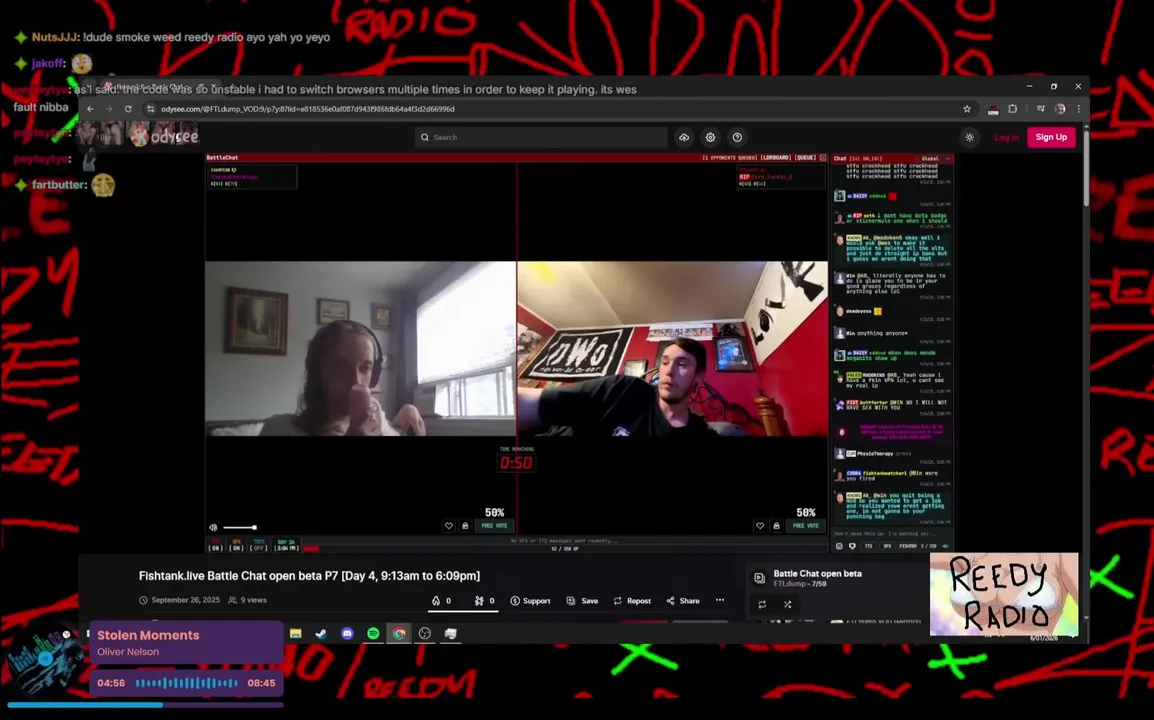This screenshot has width=1154, height=720.
Task: Click the Odysee logo
Action: (164, 136)
